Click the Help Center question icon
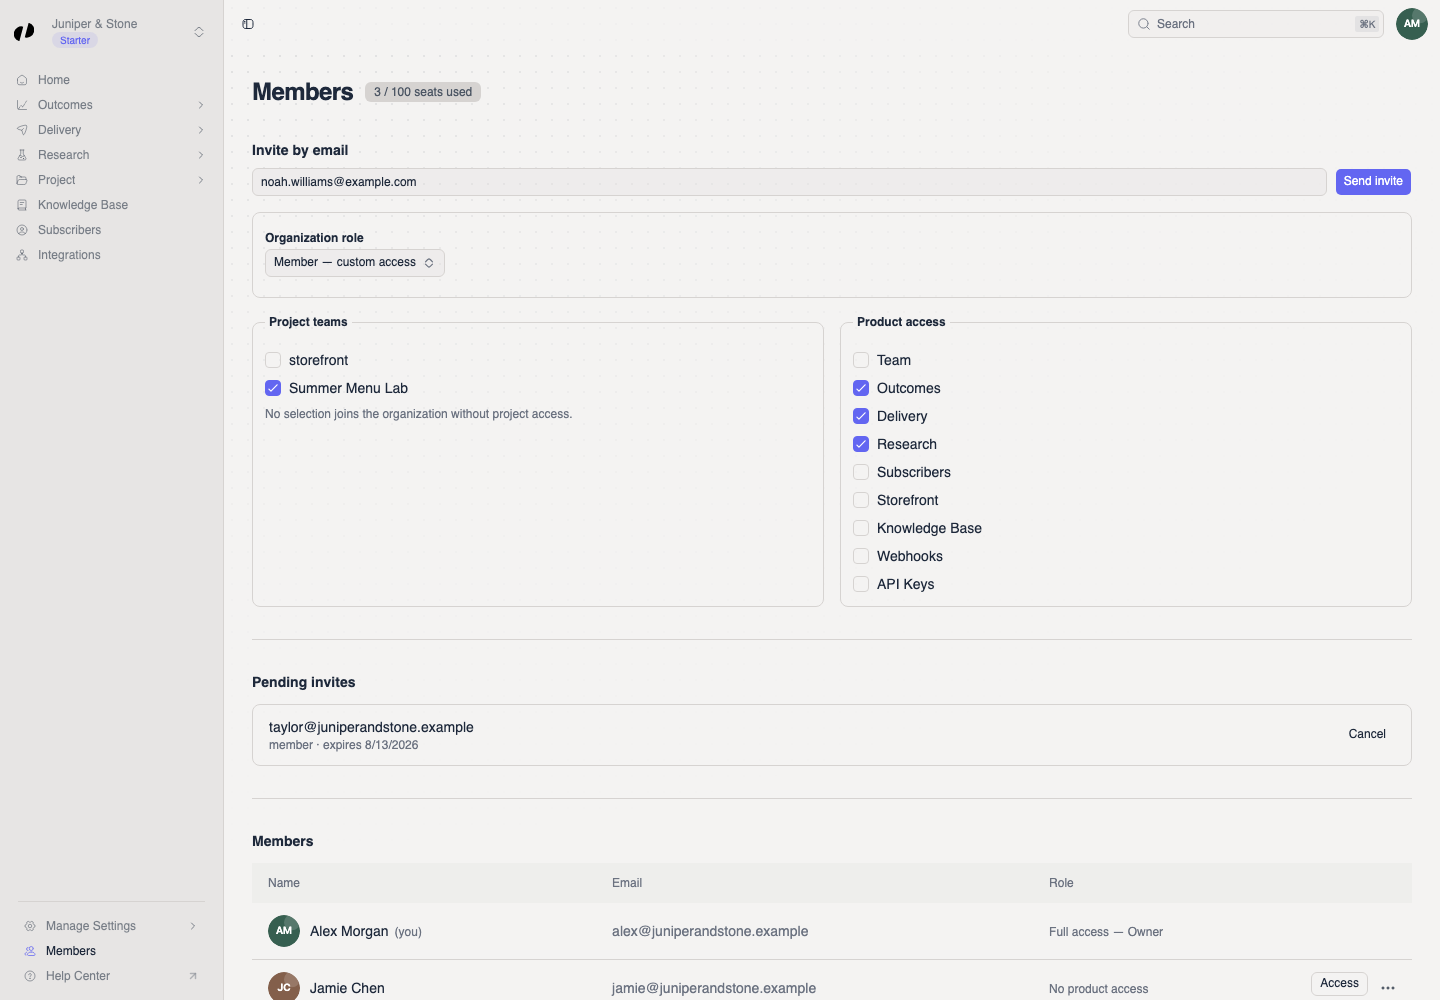The width and height of the screenshot is (1440, 1000). pyautogui.click(x=30, y=976)
